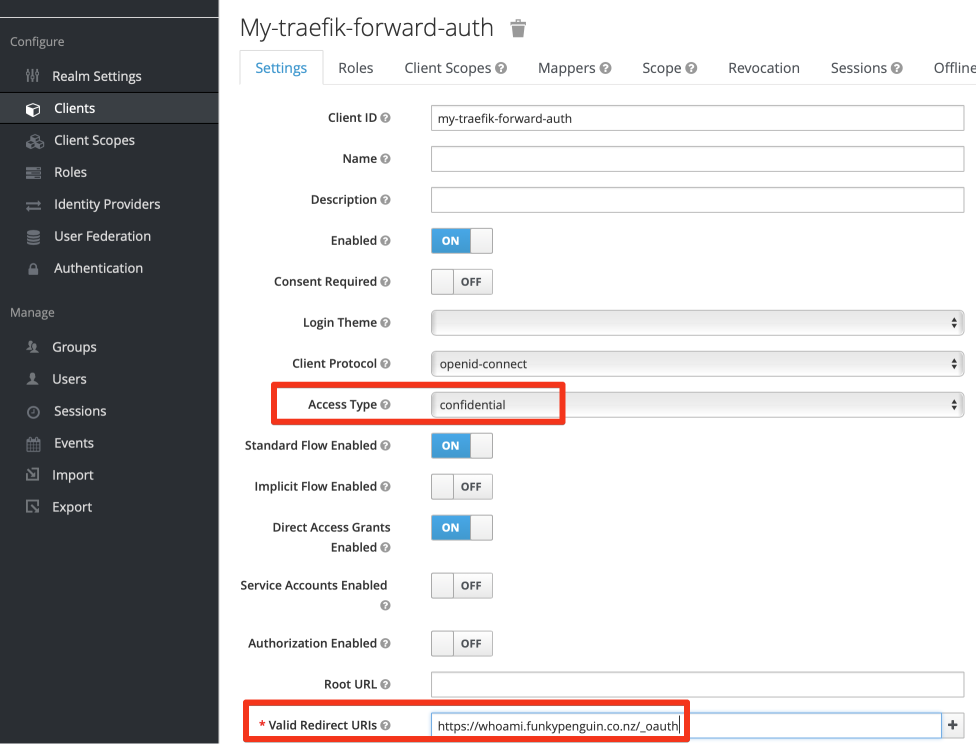Image resolution: width=976 pixels, height=744 pixels.
Task: Click the Events calendar icon in sidebar
Action: pos(33,444)
